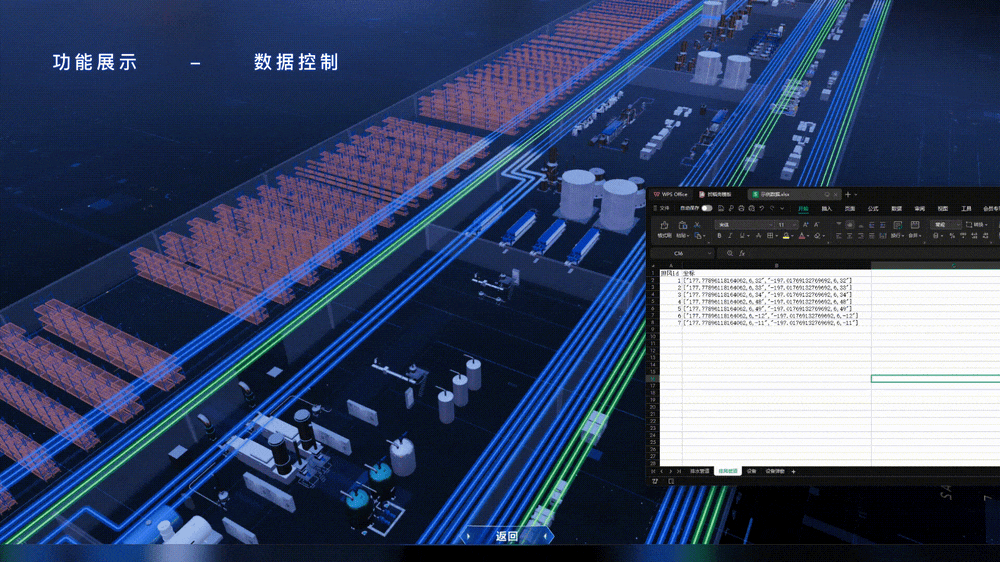Click the formula bar zoom icon
Screen dimensions: 1000x562
[730, 253]
